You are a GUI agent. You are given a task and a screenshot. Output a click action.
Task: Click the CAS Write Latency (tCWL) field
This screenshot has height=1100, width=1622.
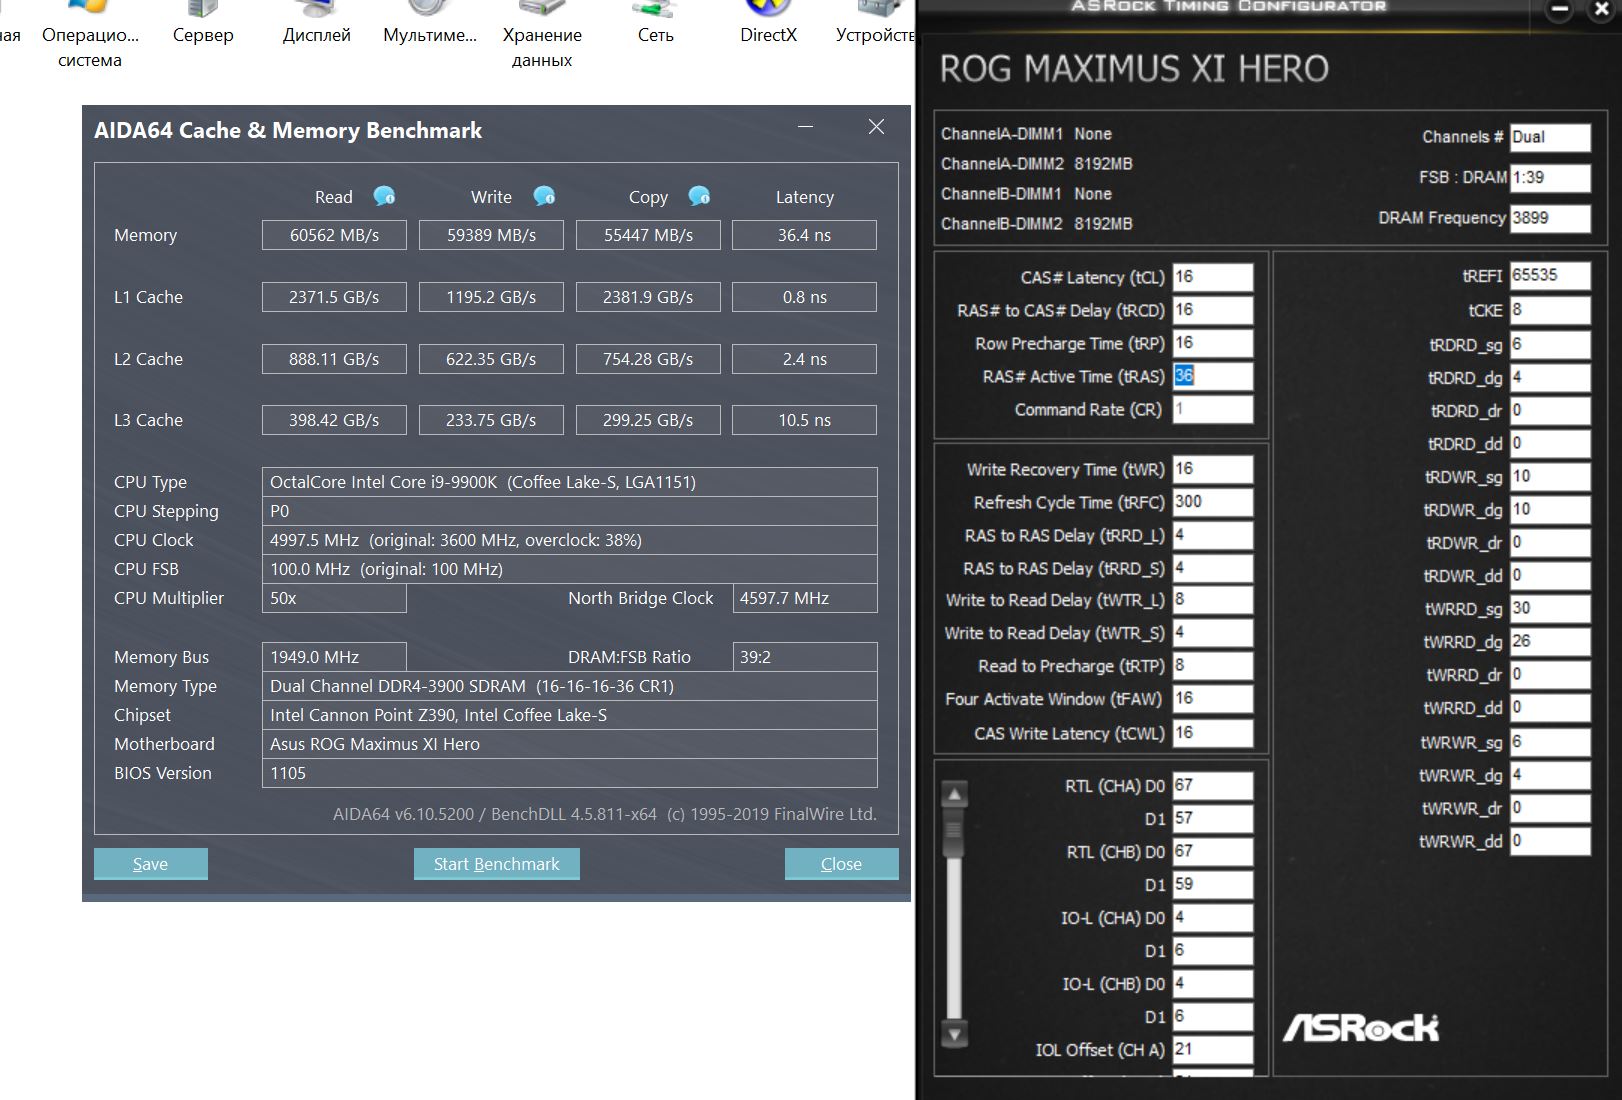pyautogui.click(x=1213, y=733)
